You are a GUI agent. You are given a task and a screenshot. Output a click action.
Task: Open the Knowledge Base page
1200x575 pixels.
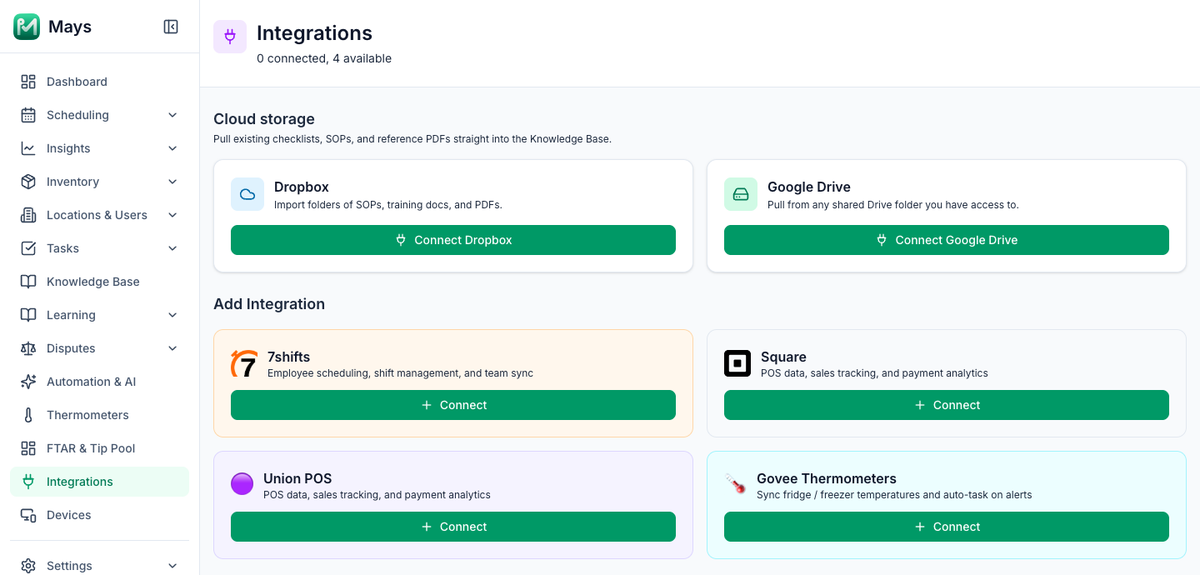[99, 282]
